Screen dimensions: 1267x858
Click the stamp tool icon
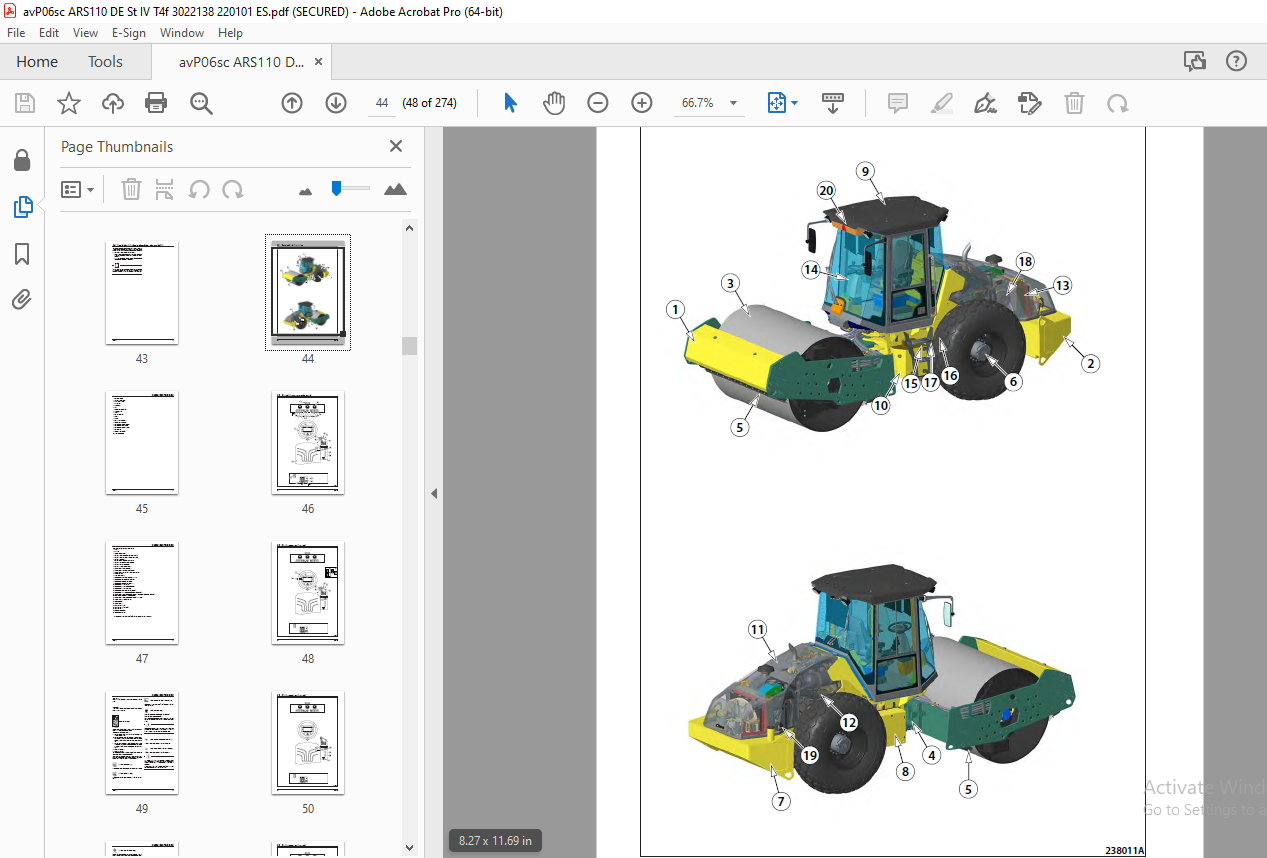point(1030,103)
